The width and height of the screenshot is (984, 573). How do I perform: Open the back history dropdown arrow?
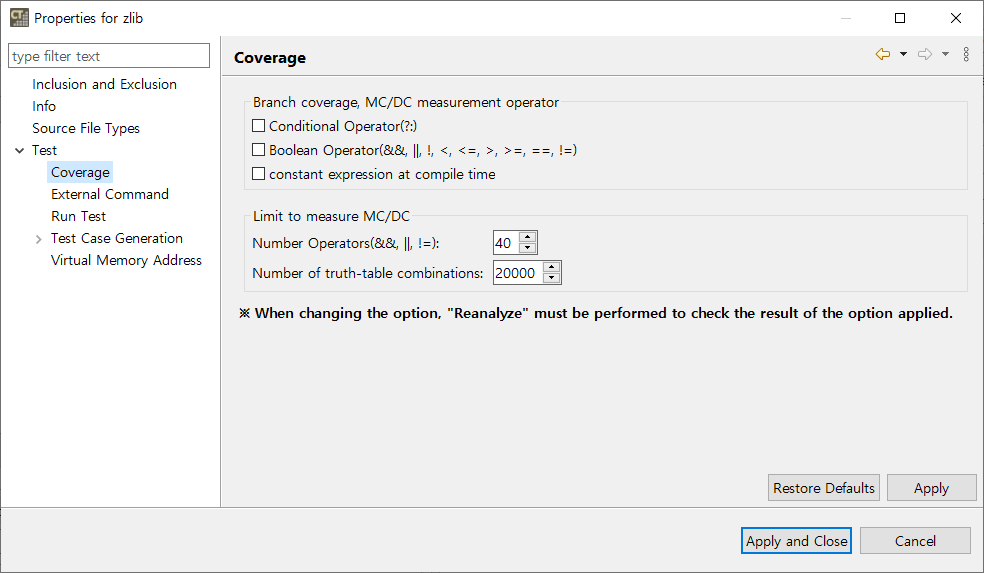(903, 55)
